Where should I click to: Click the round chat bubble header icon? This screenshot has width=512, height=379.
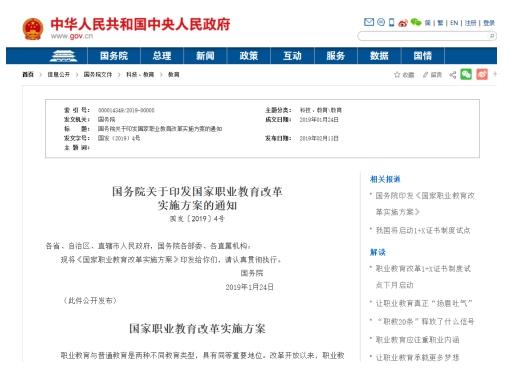[x=381, y=22]
